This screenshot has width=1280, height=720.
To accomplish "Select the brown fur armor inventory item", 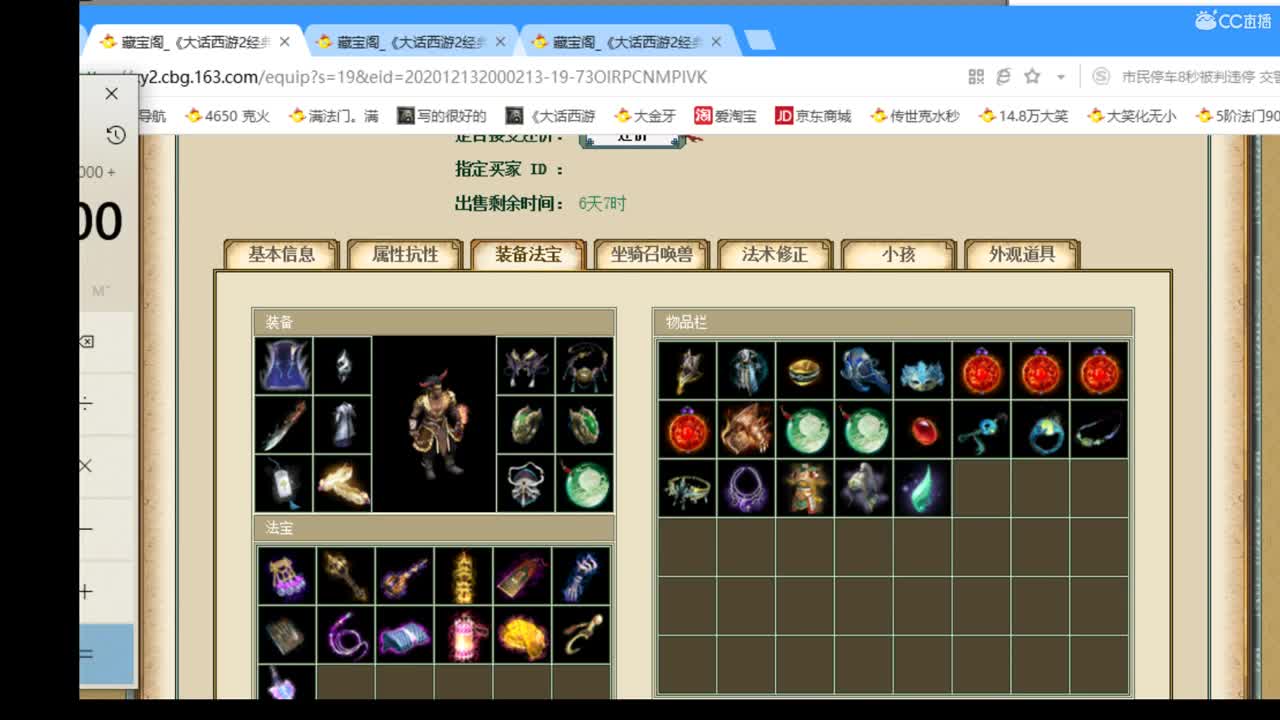I will [746, 430].
